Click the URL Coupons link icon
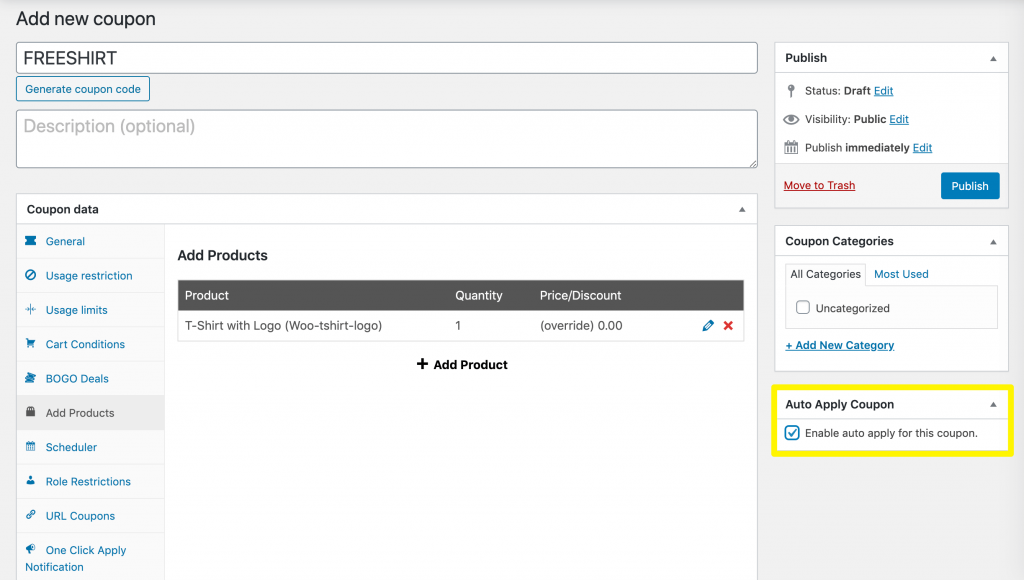 tap(30, 516)
